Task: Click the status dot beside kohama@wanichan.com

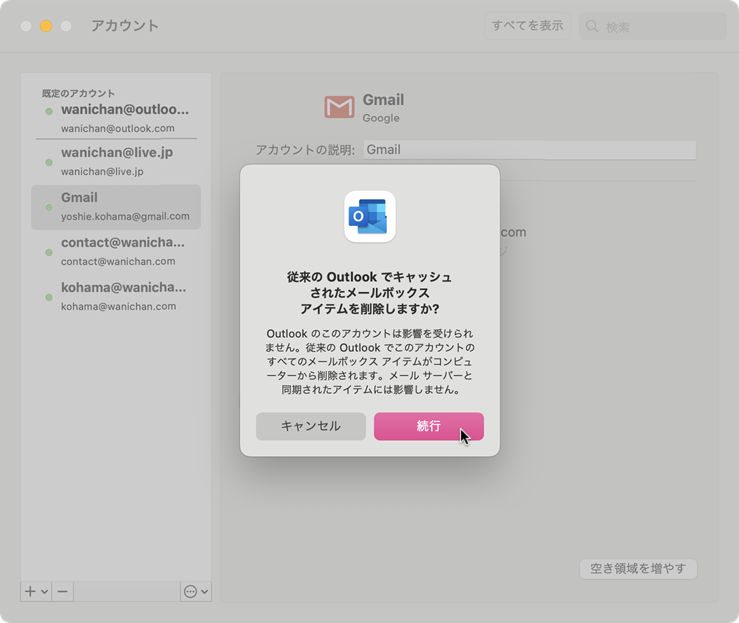Action: (49, 297)
